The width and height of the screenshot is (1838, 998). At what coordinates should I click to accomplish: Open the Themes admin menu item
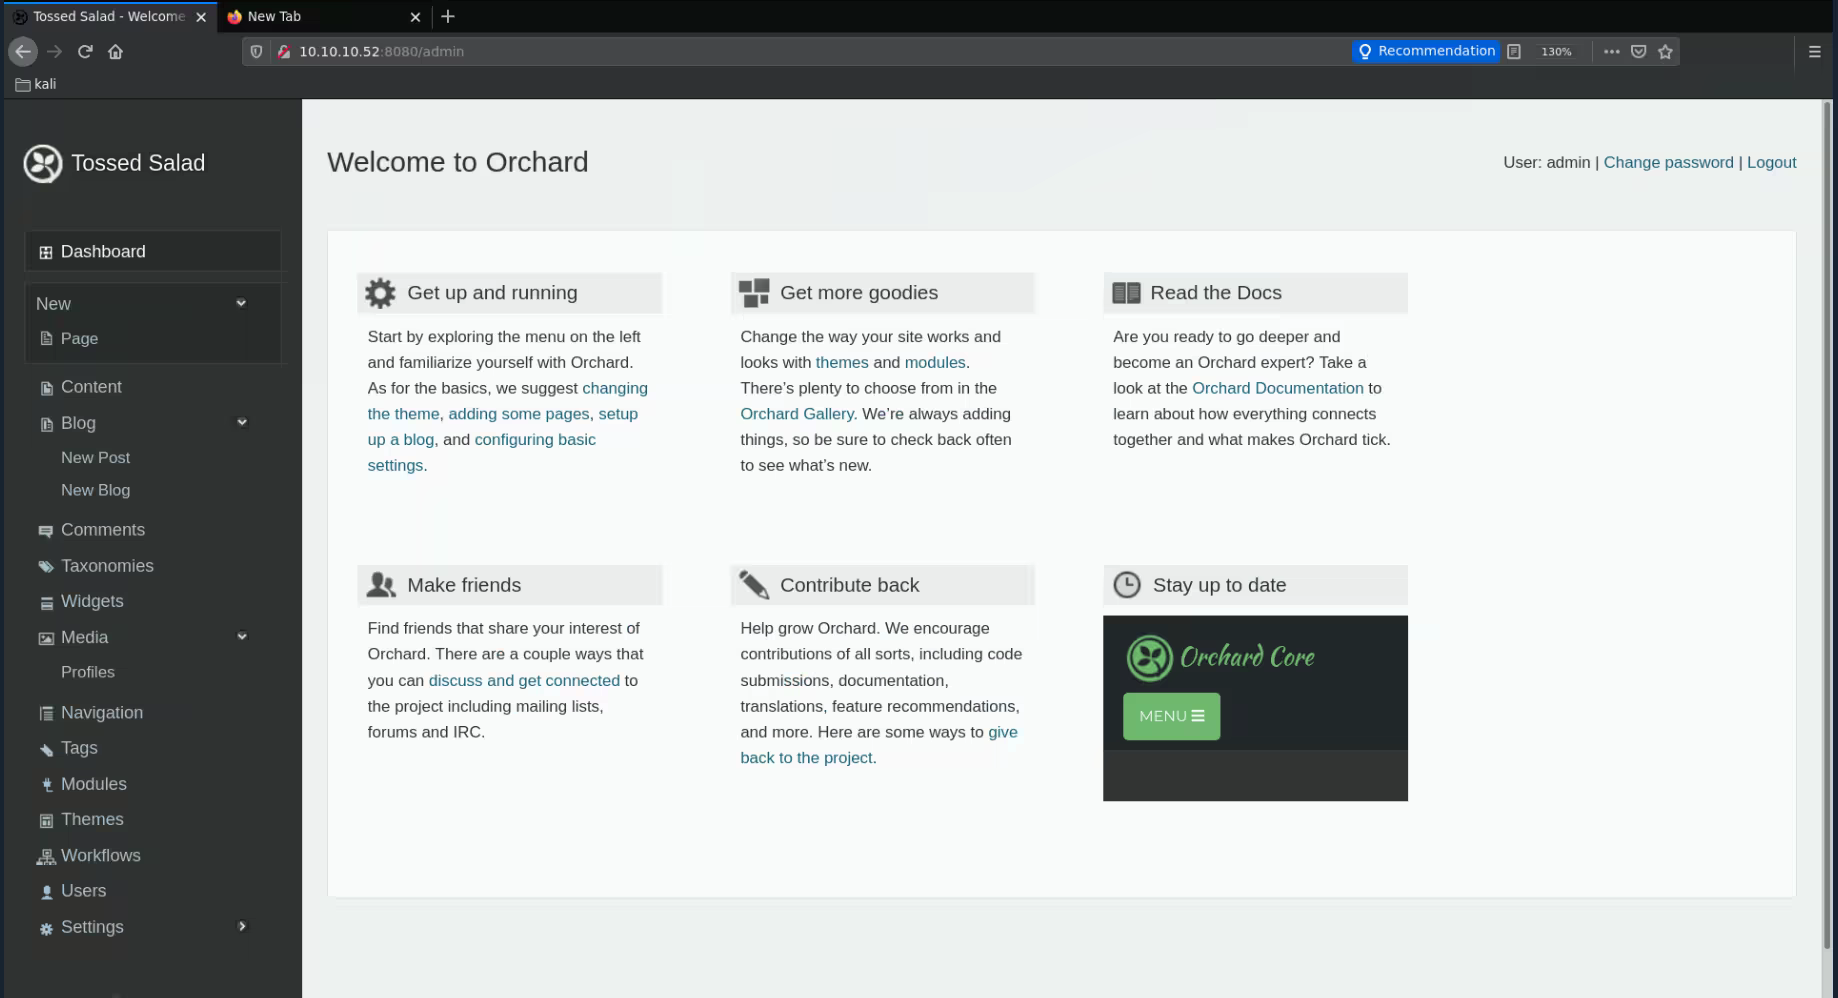pyautogui.click(x=92, y=819)
